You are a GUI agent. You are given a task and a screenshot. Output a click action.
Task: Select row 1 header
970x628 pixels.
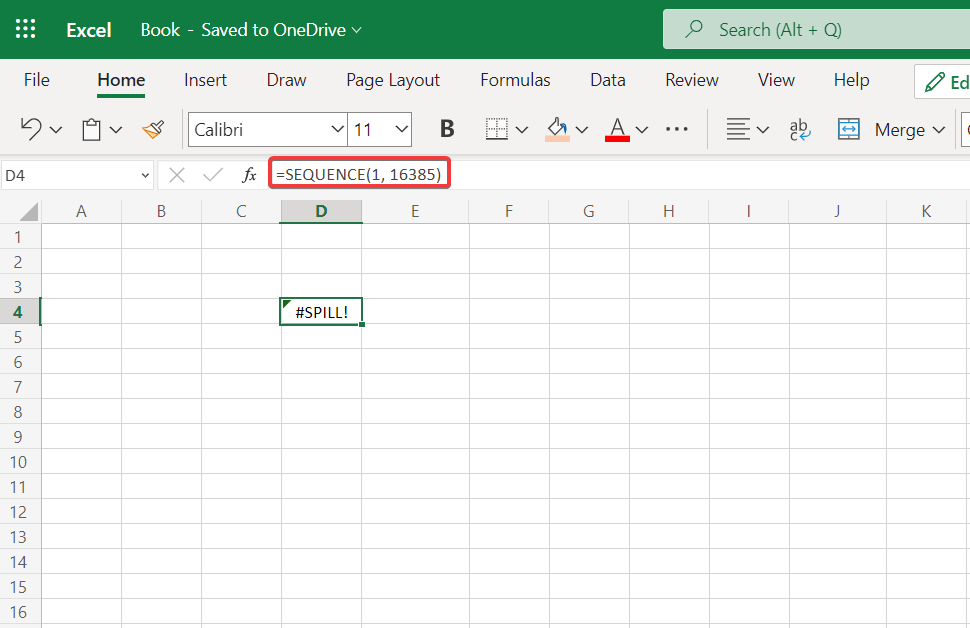coord(18,237)
